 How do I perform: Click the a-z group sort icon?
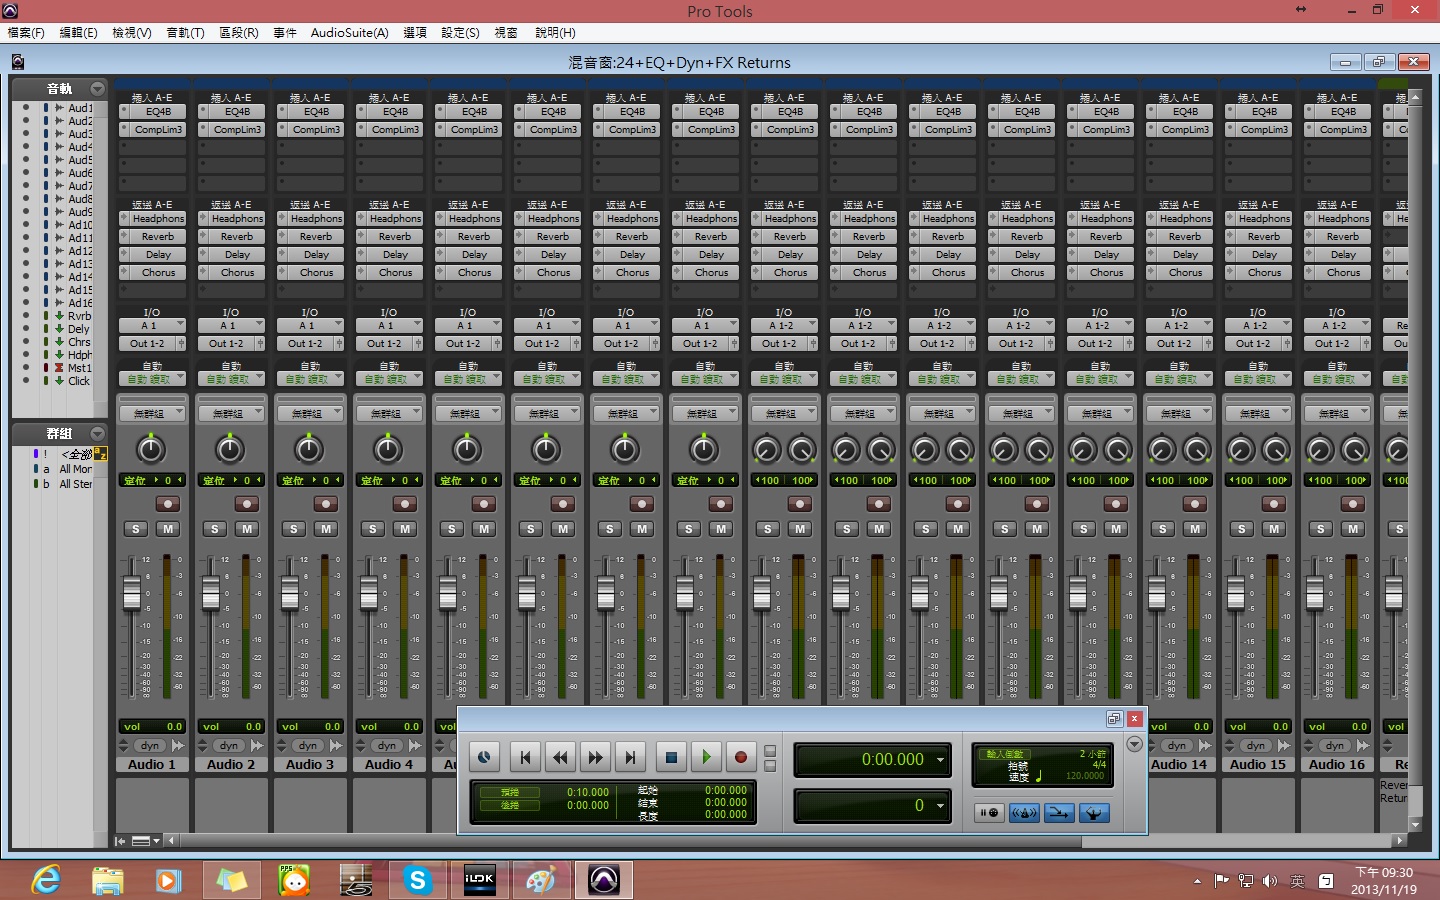[100, 454]
